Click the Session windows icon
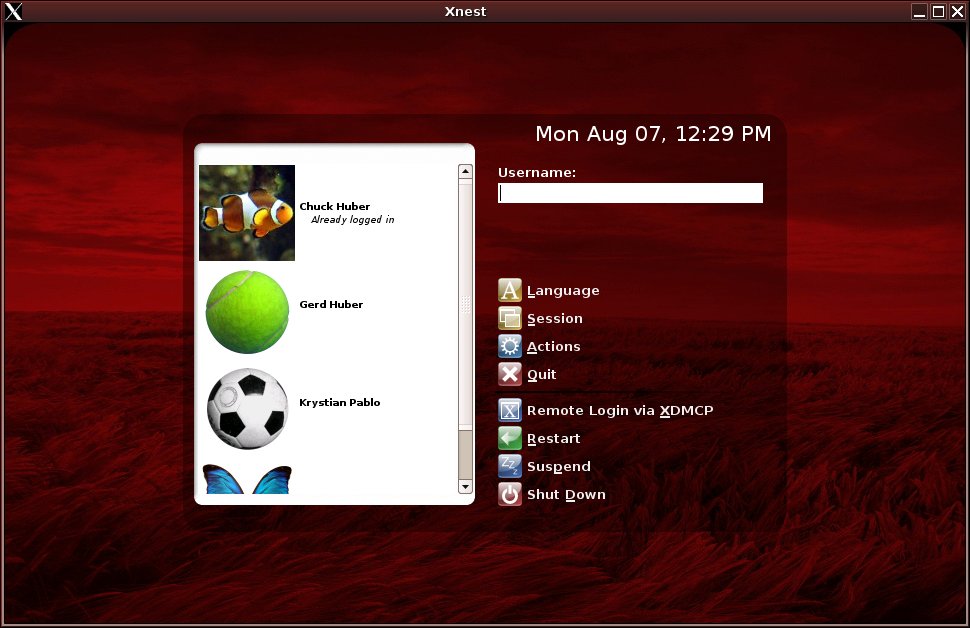 pos(510,318)
